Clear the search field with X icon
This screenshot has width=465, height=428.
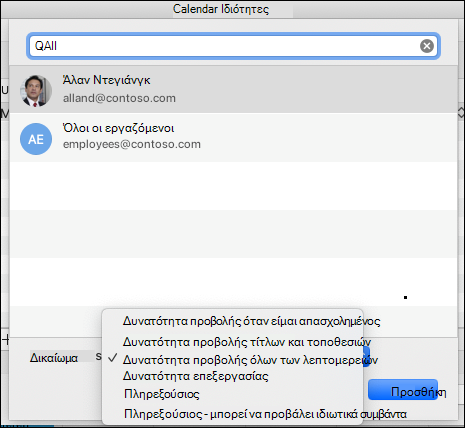click(x=427, y=46)
